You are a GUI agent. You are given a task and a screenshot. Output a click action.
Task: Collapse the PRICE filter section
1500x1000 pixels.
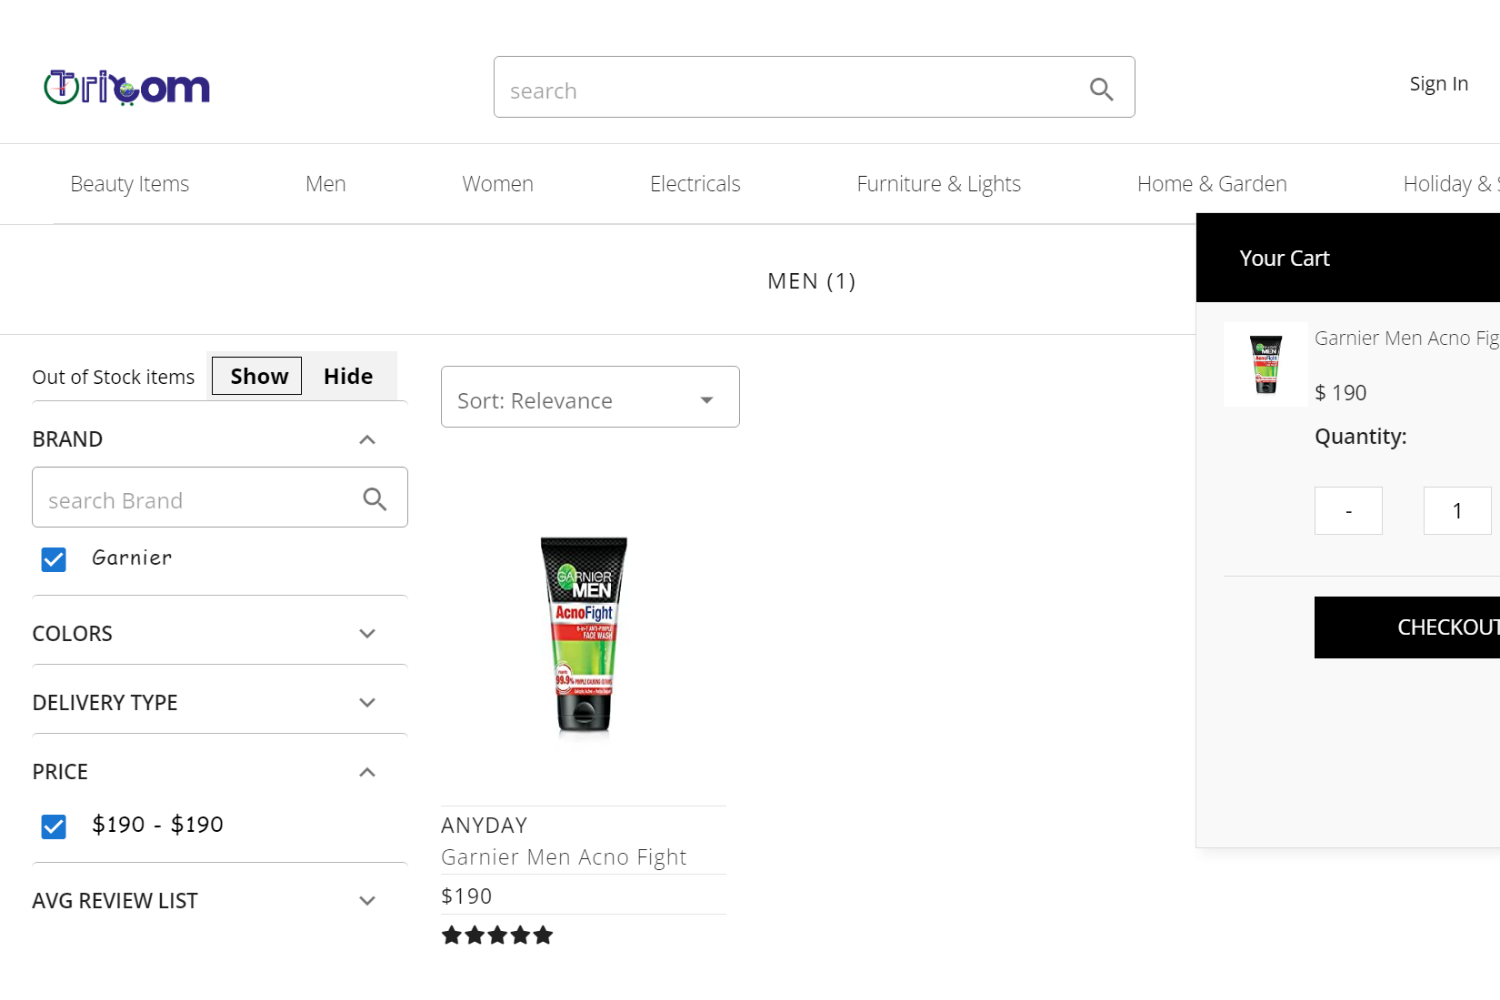coord(367,772)
